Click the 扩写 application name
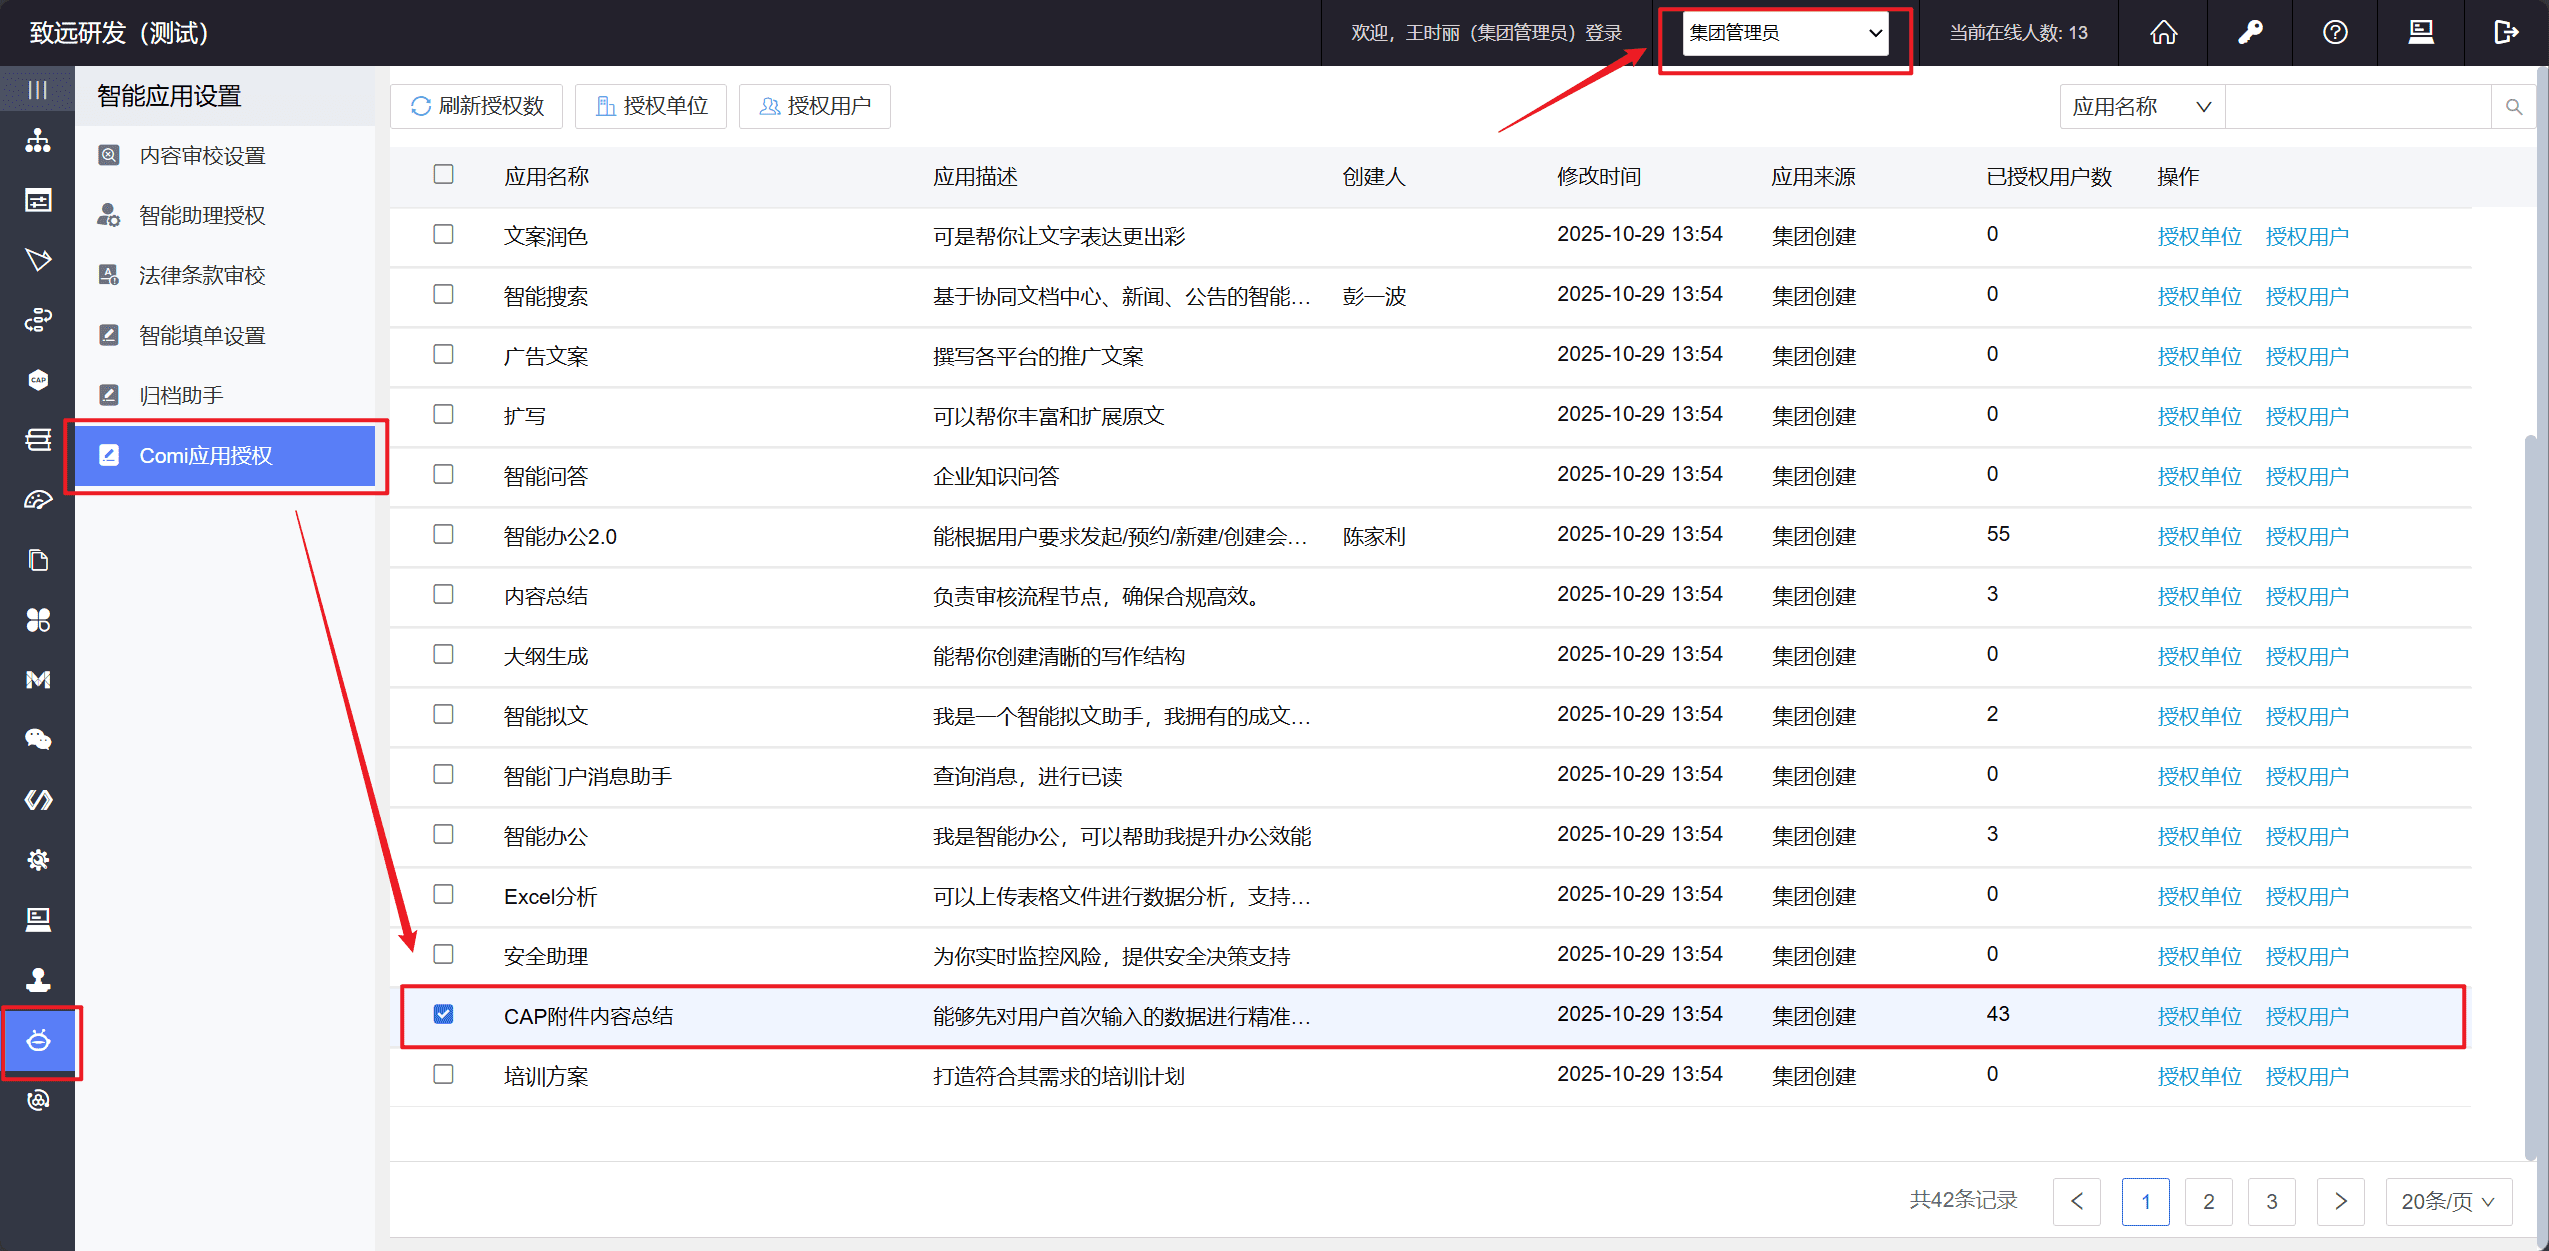Viewport: 2549px width, 1251px height. click(525, 417)
